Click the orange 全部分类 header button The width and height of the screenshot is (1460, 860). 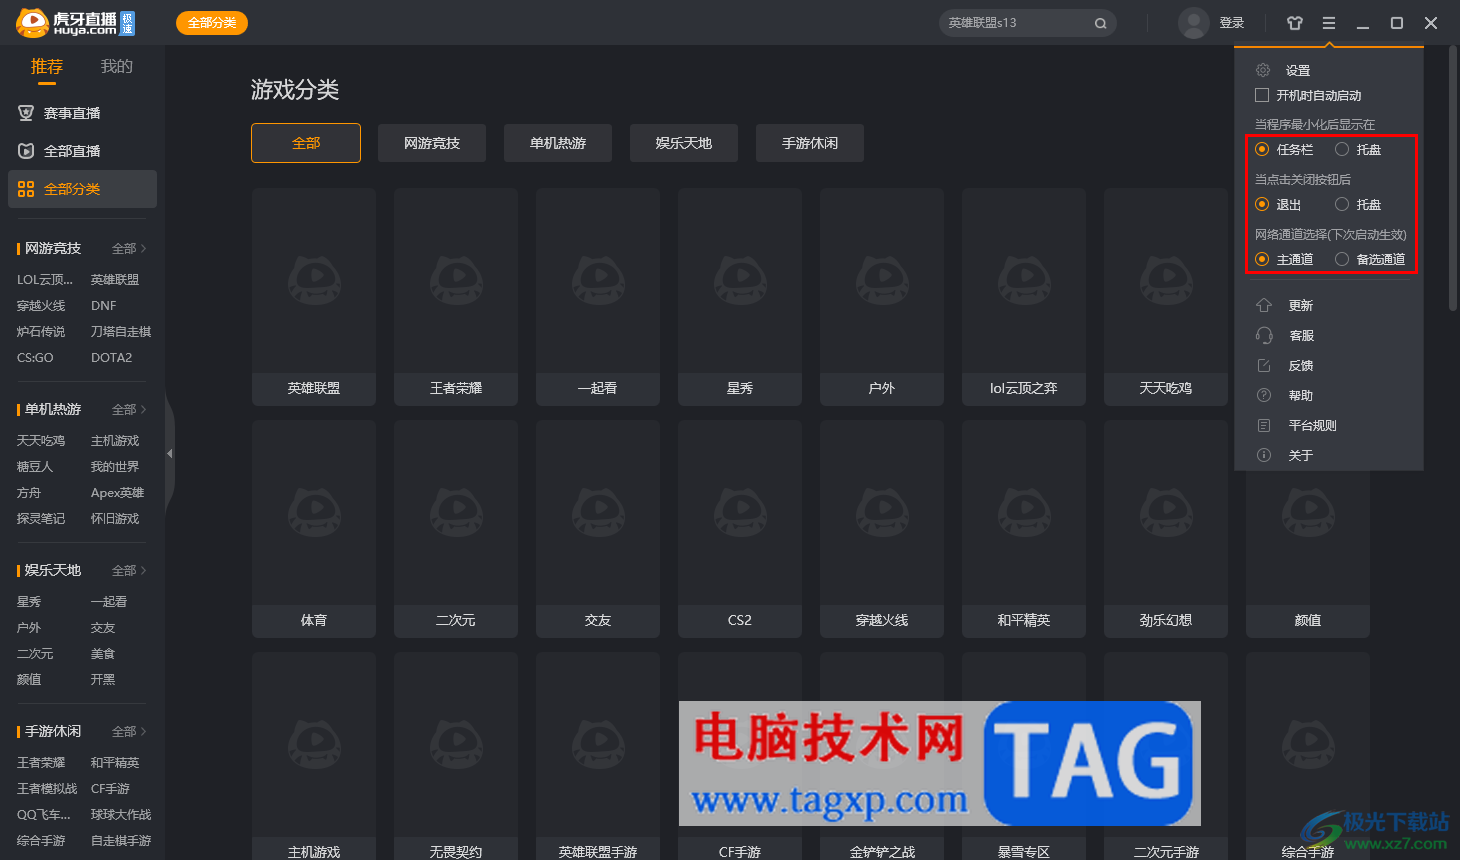coord(212,23)
